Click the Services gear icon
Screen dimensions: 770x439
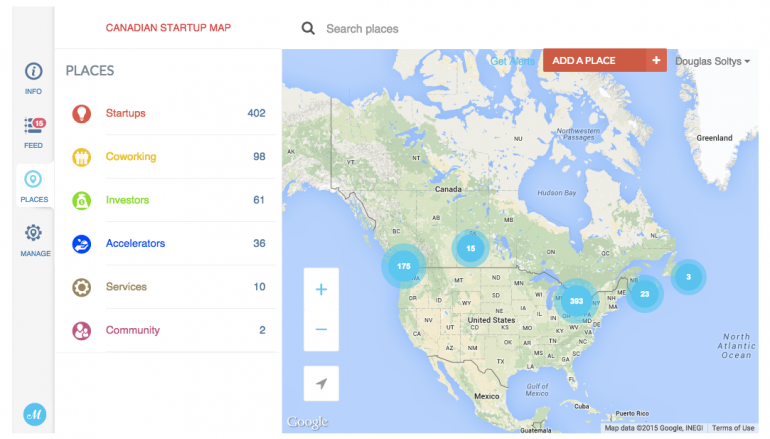point(82,287)
